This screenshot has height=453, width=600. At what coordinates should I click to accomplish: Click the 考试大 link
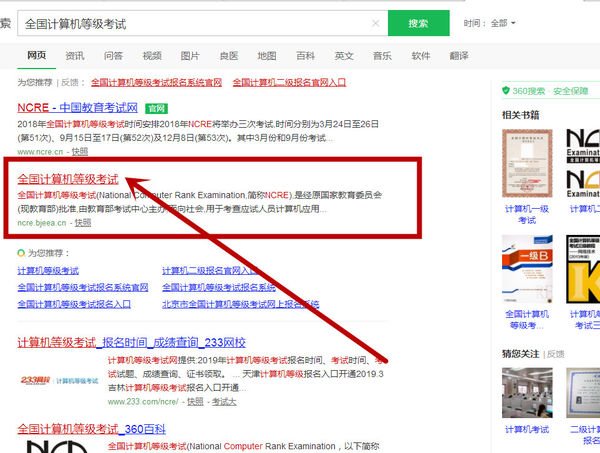coord(224,402)
